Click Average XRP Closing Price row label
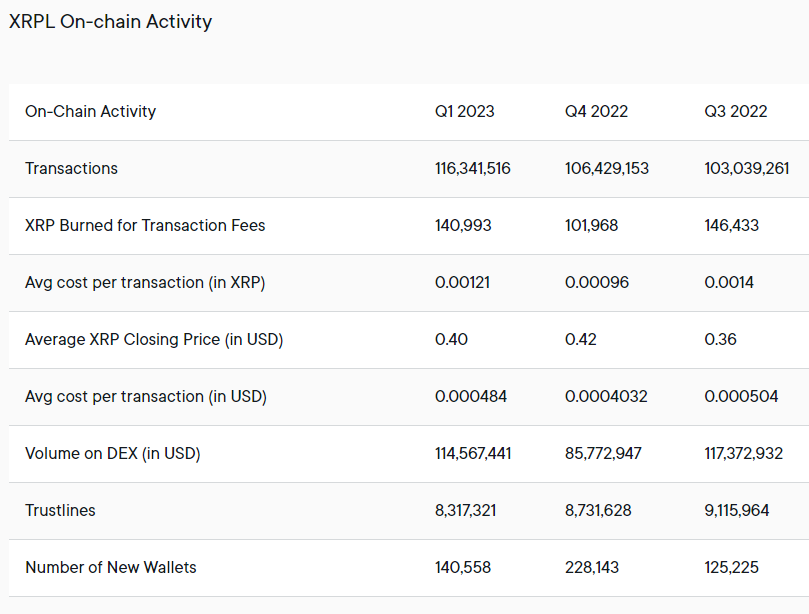The width and height of the screenshot is (809, 614). pyautogui.click(x=154, y=340)
